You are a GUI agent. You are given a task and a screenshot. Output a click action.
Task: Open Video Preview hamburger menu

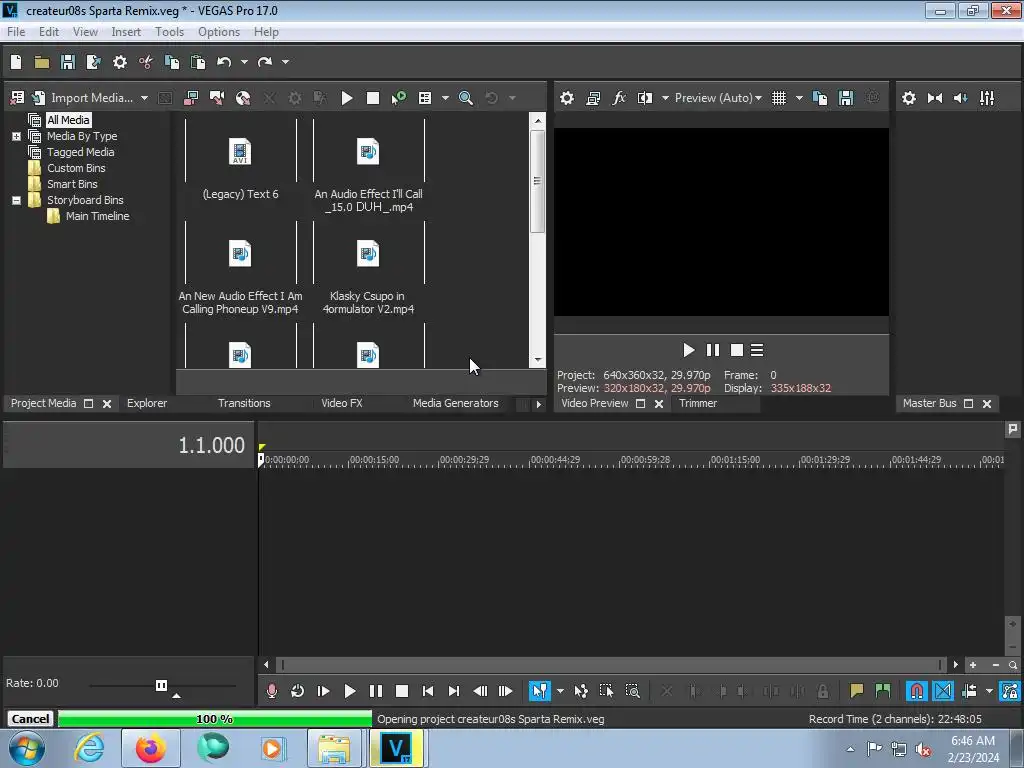coord(757,351)
